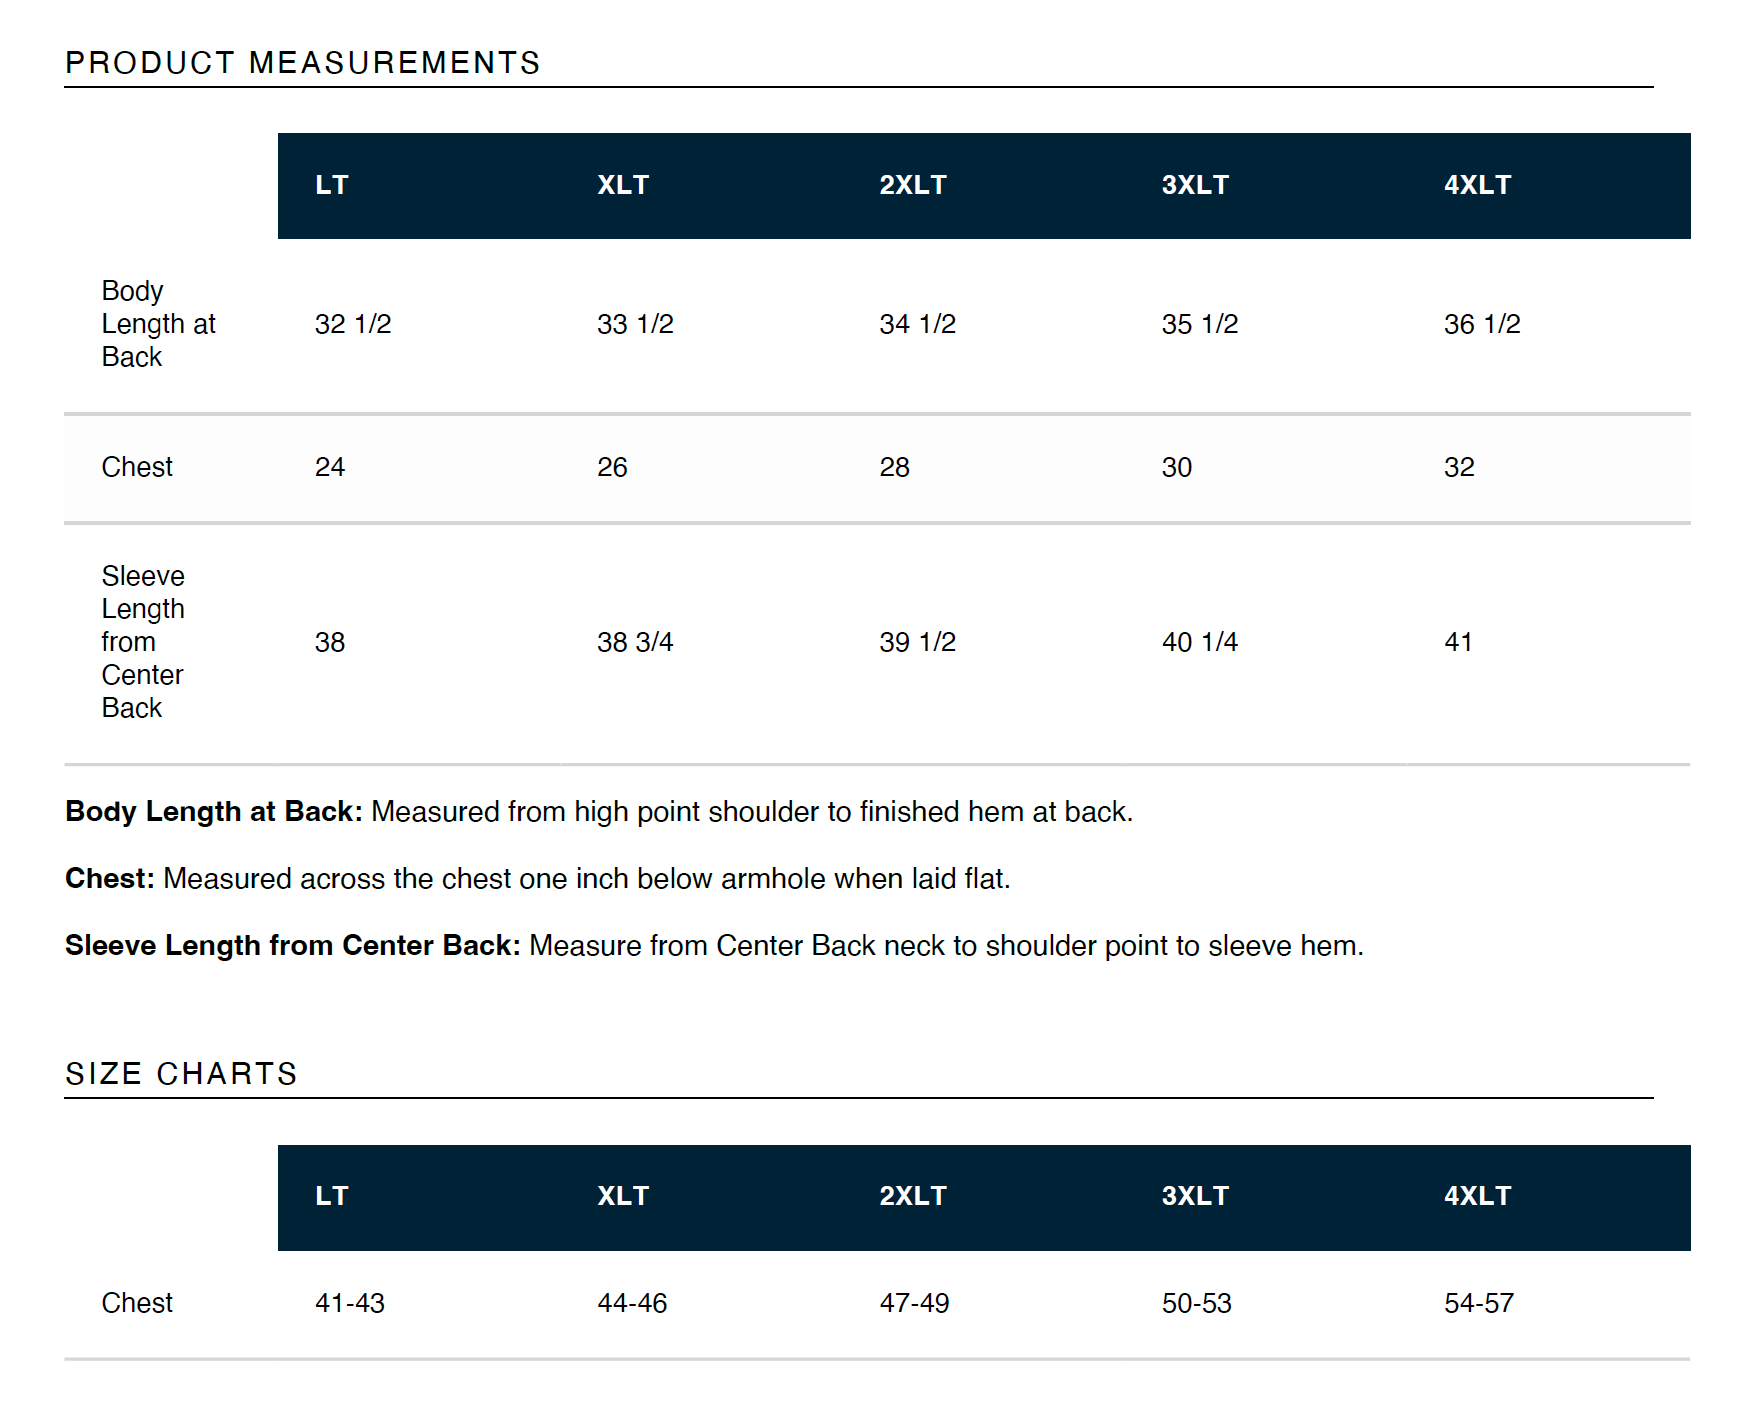The height and width of the screenshot is (1428, 1756).
Task: Click the 41-43 chest size range
Action: (x=349, y=1303)
